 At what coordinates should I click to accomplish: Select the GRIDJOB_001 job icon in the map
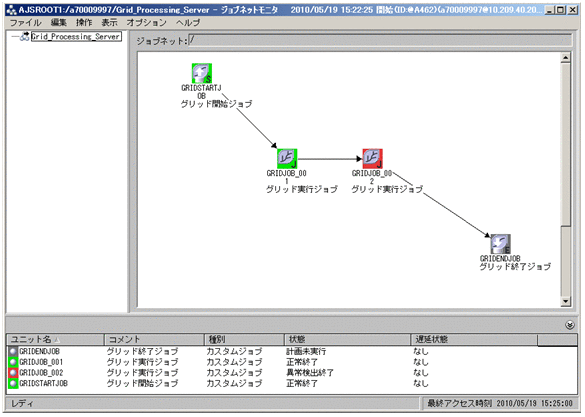coord(287,159)
